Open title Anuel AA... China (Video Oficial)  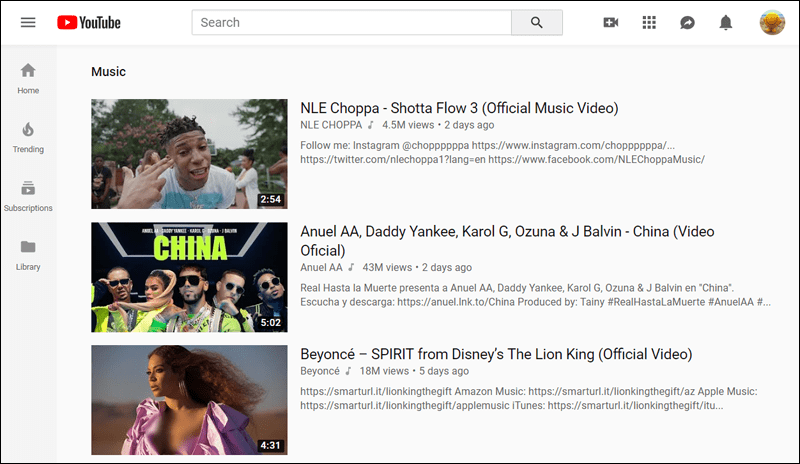[x=507, y=241]
